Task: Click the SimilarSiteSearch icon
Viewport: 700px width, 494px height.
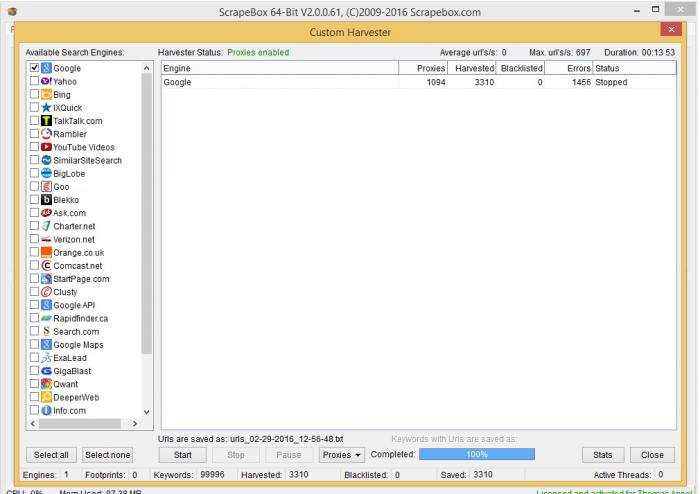Action: coord(46,160)
